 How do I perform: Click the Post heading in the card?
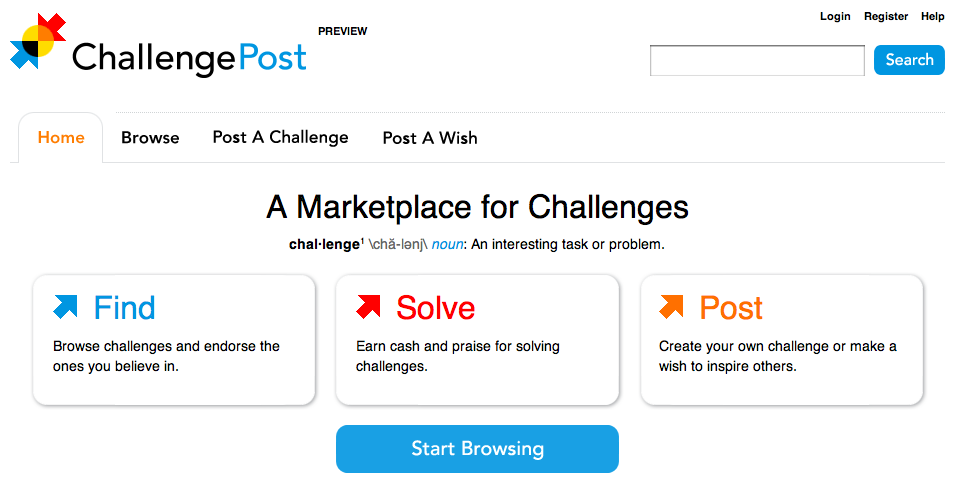coord(731,308)
